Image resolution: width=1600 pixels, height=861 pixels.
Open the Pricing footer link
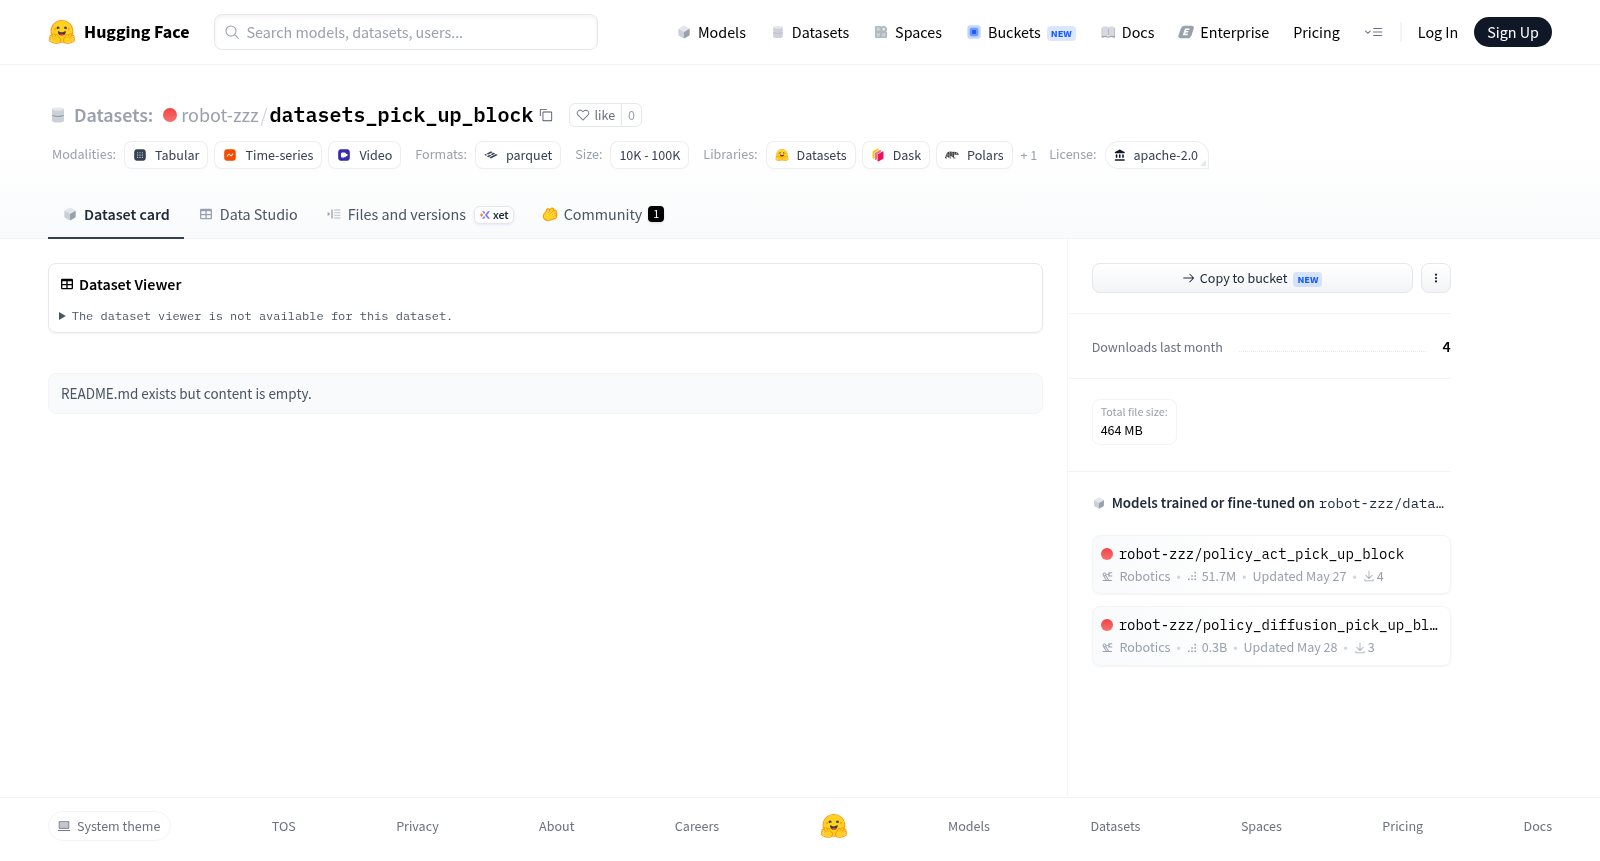click(1402, 826)
